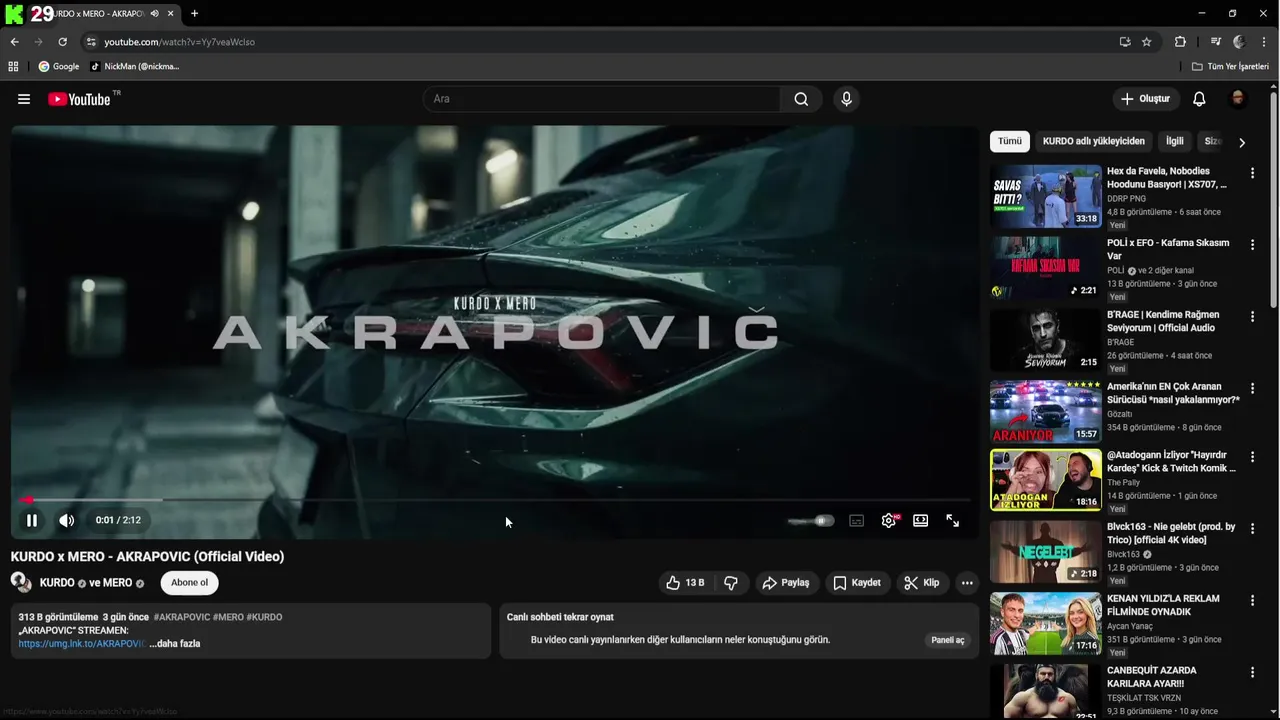
Task: Open Blvck163 Nie gelebt thumbnail
Action: click(1046, 552)
